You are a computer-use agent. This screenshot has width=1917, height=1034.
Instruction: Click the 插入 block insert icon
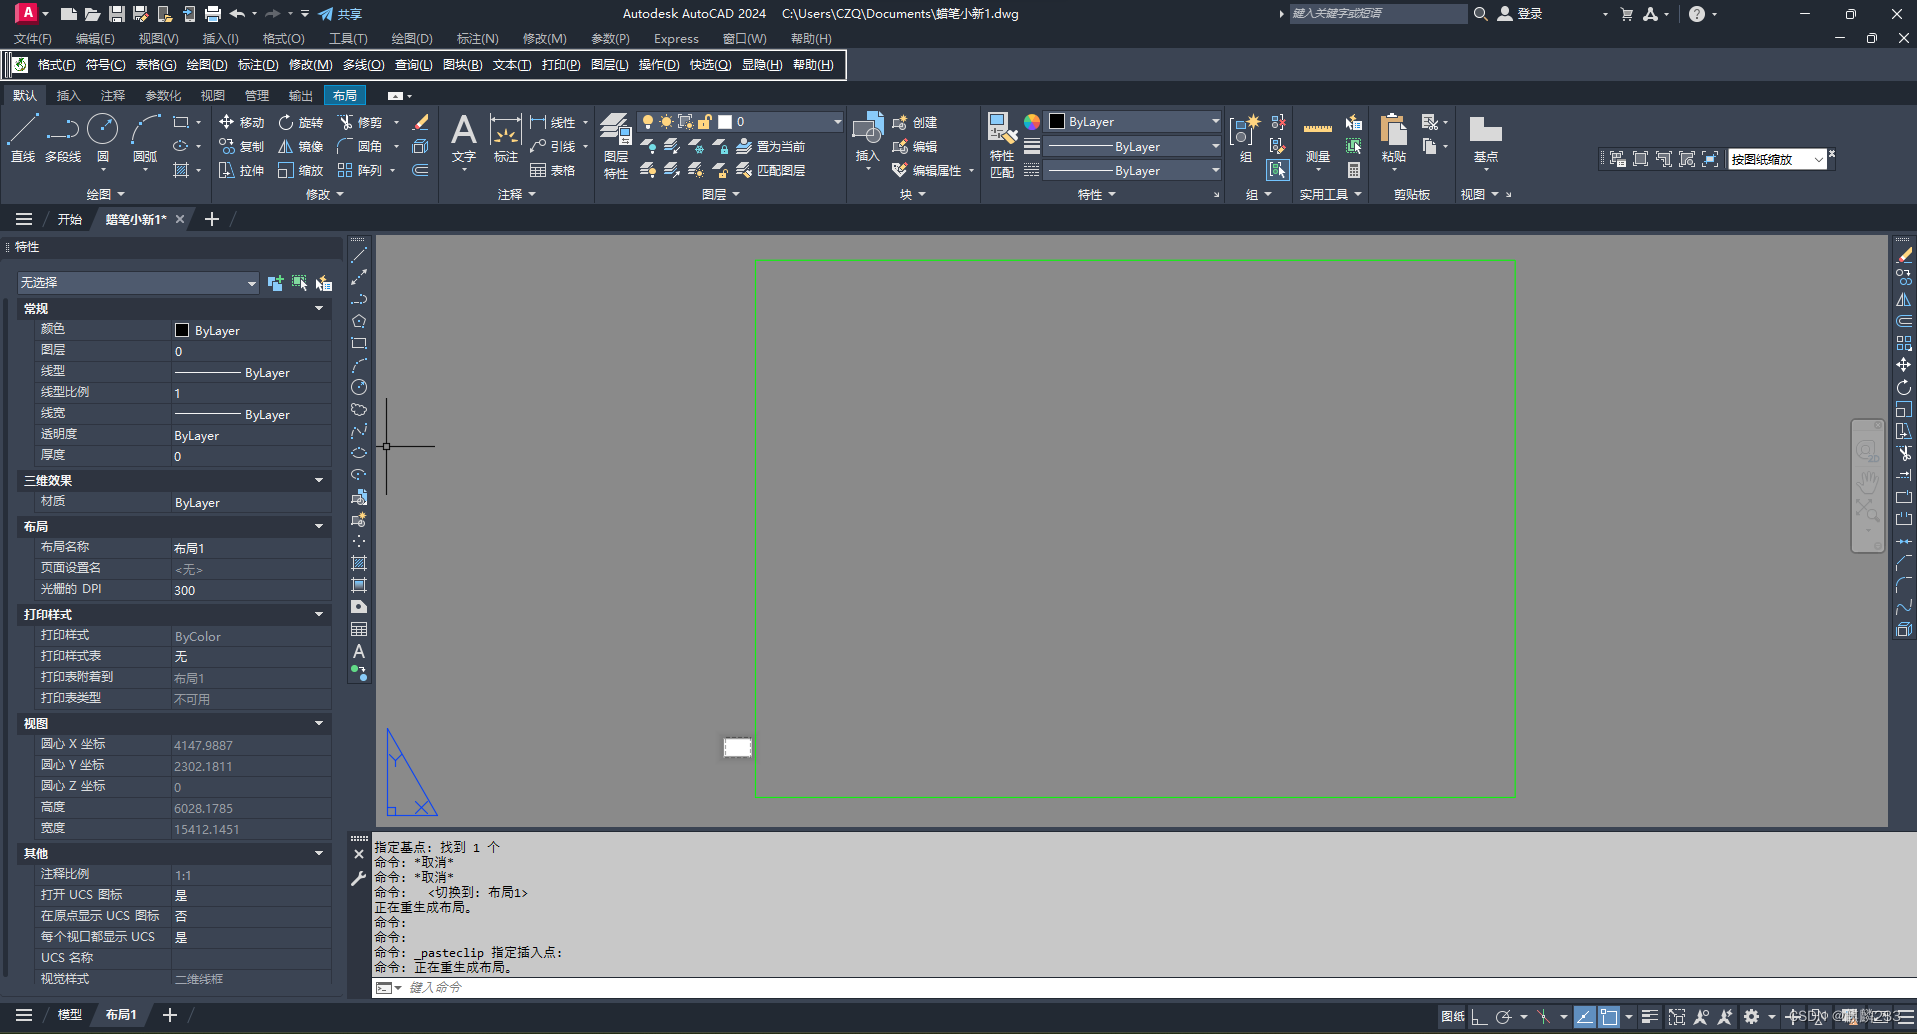click(x=867, y=136)
